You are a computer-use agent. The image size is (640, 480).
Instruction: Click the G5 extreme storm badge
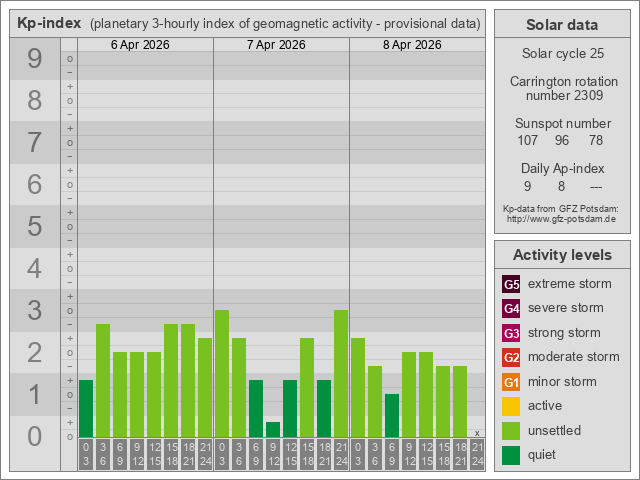pyautogui.click(x=511, y=284)
